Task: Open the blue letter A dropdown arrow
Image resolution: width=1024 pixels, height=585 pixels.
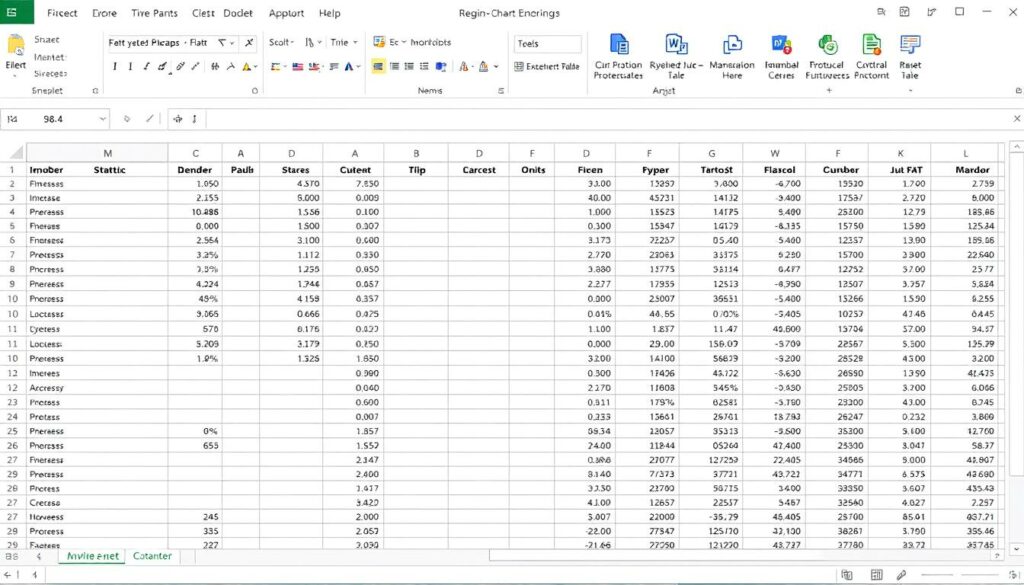Action: coord(359,67)
